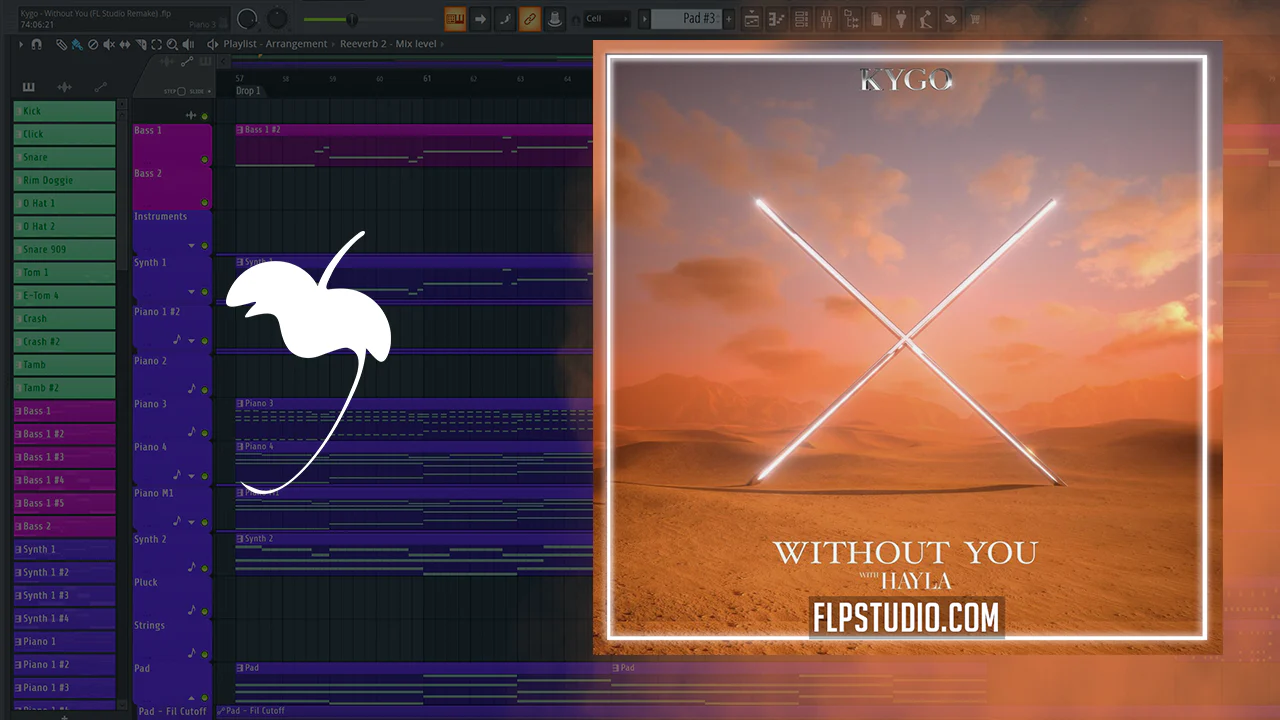Screen dimensions: 1280x720
Task: Mute the Bass 1 track
Action: [x=205, y=160]
